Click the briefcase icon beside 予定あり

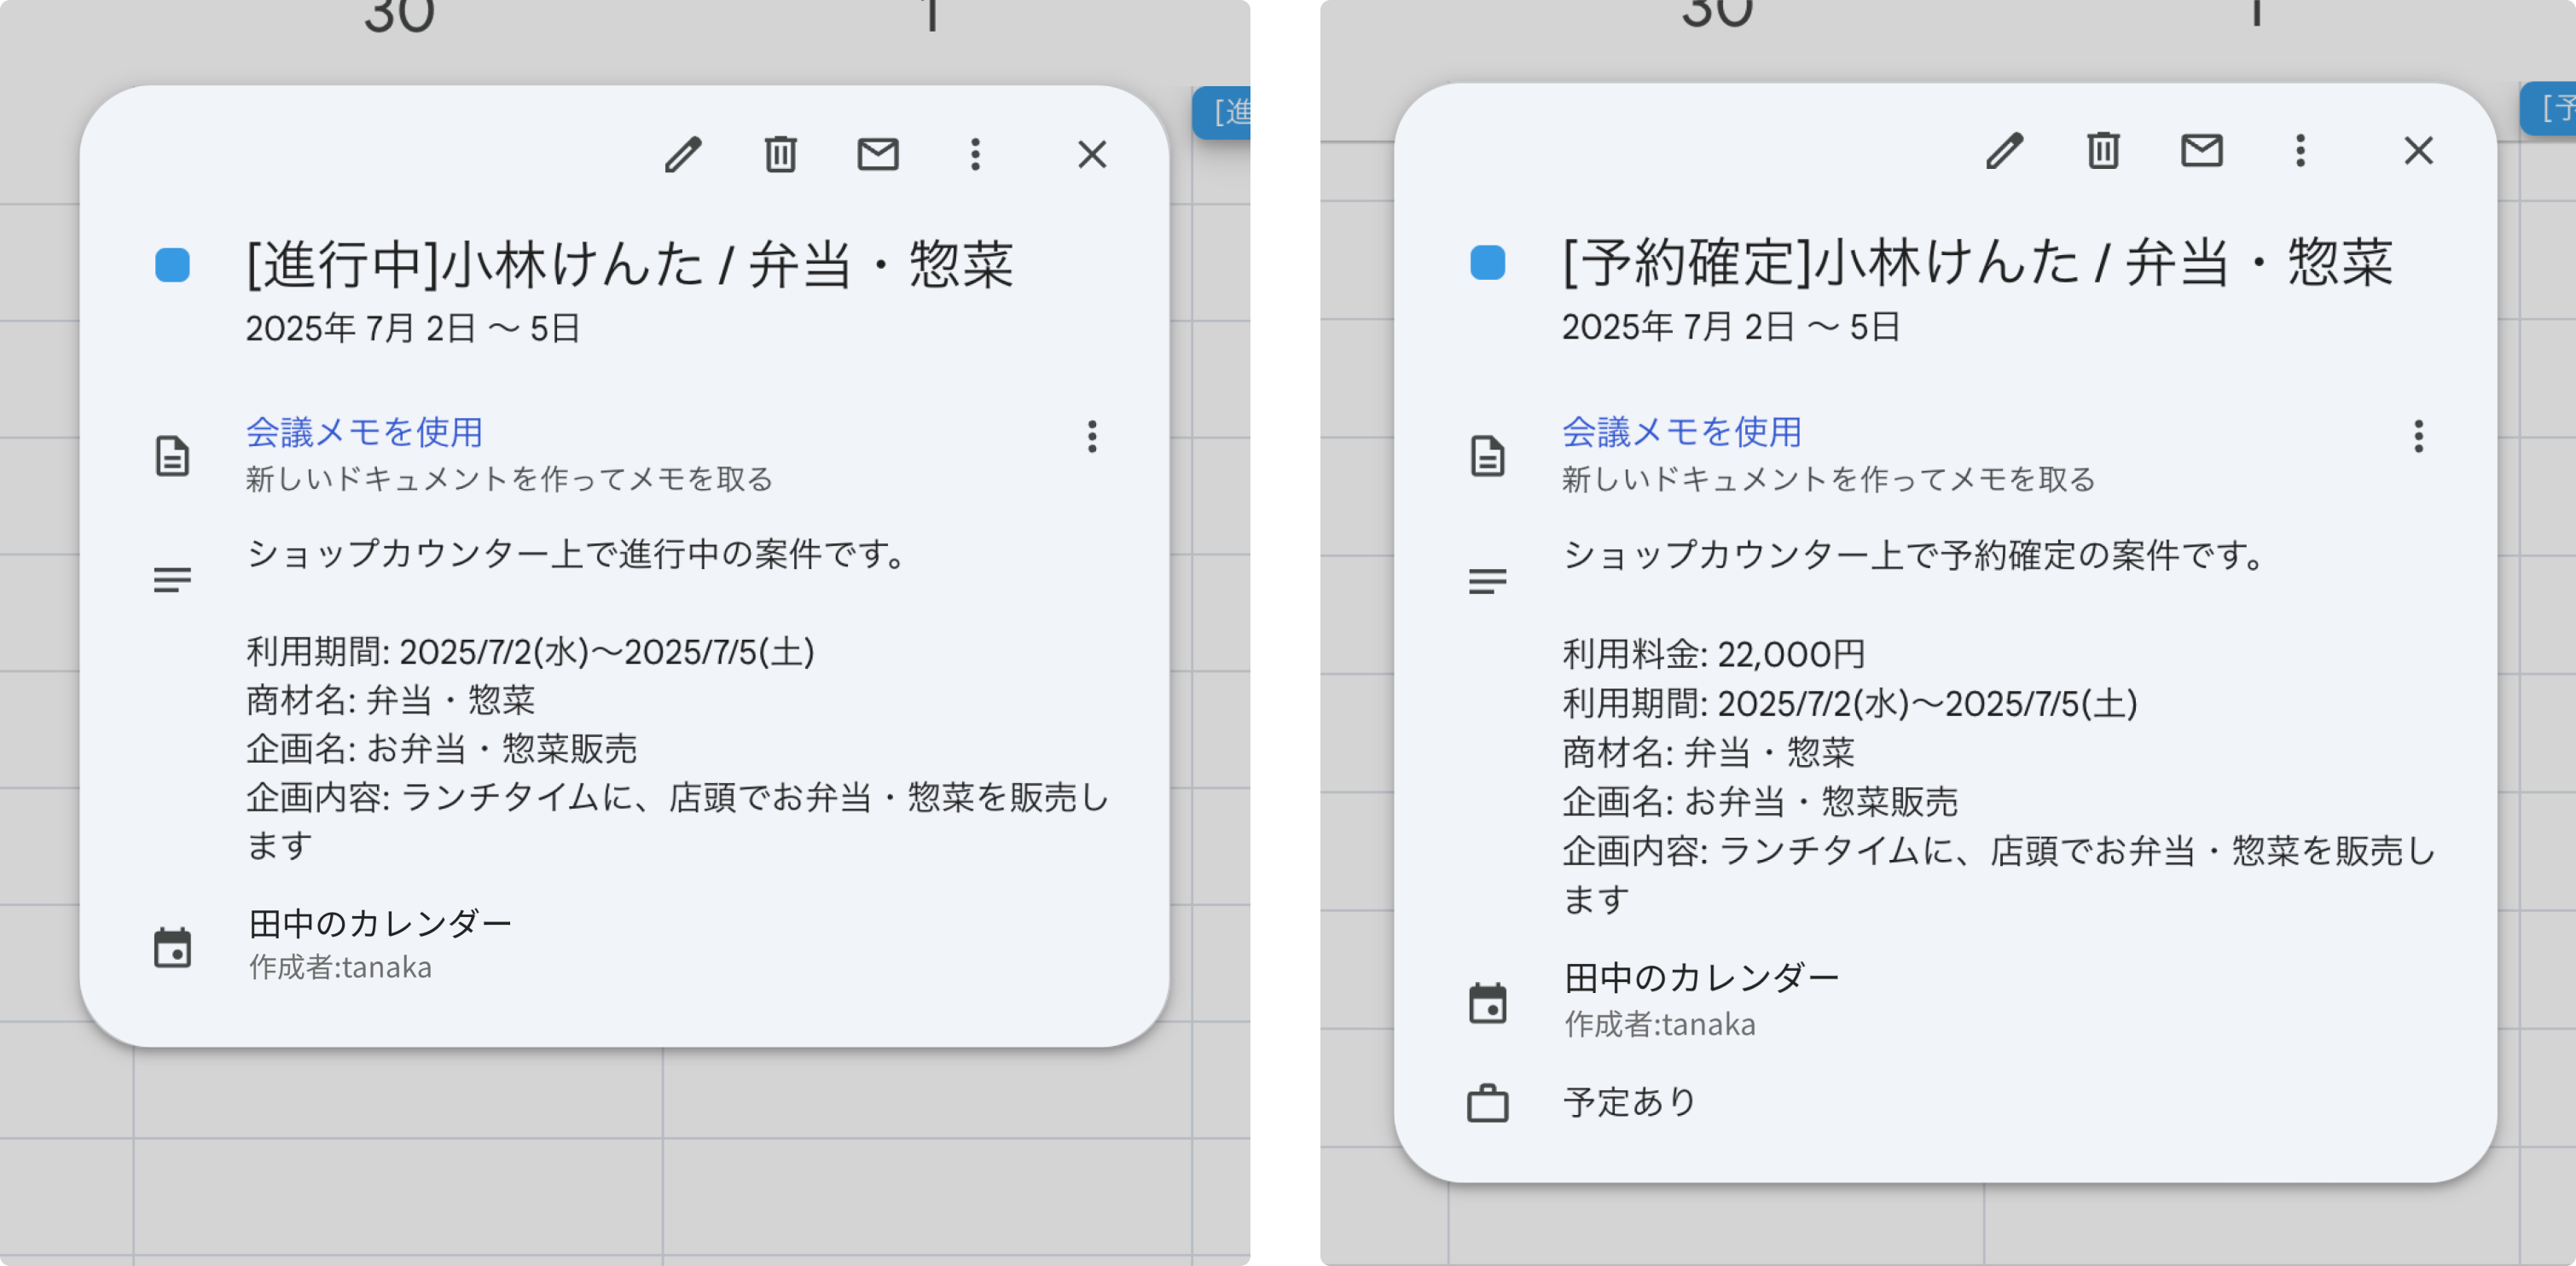coord(1489,1103)
